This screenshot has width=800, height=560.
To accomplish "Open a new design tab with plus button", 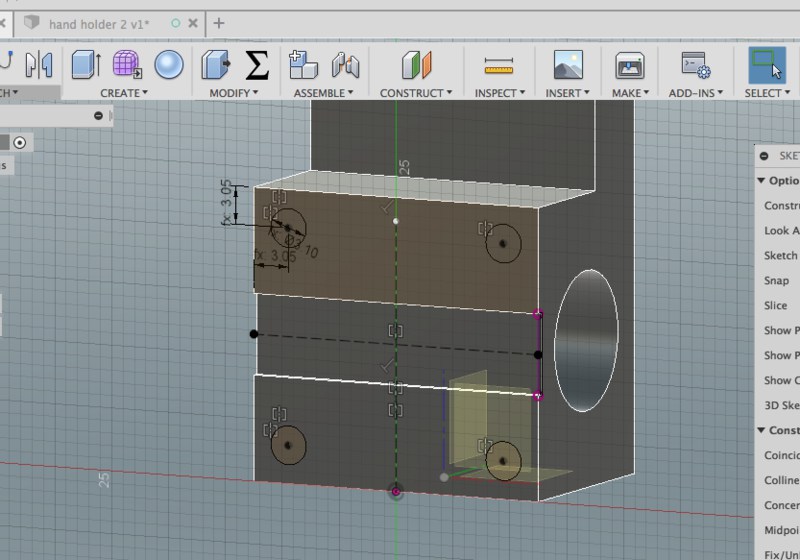I will pos(219,23).
